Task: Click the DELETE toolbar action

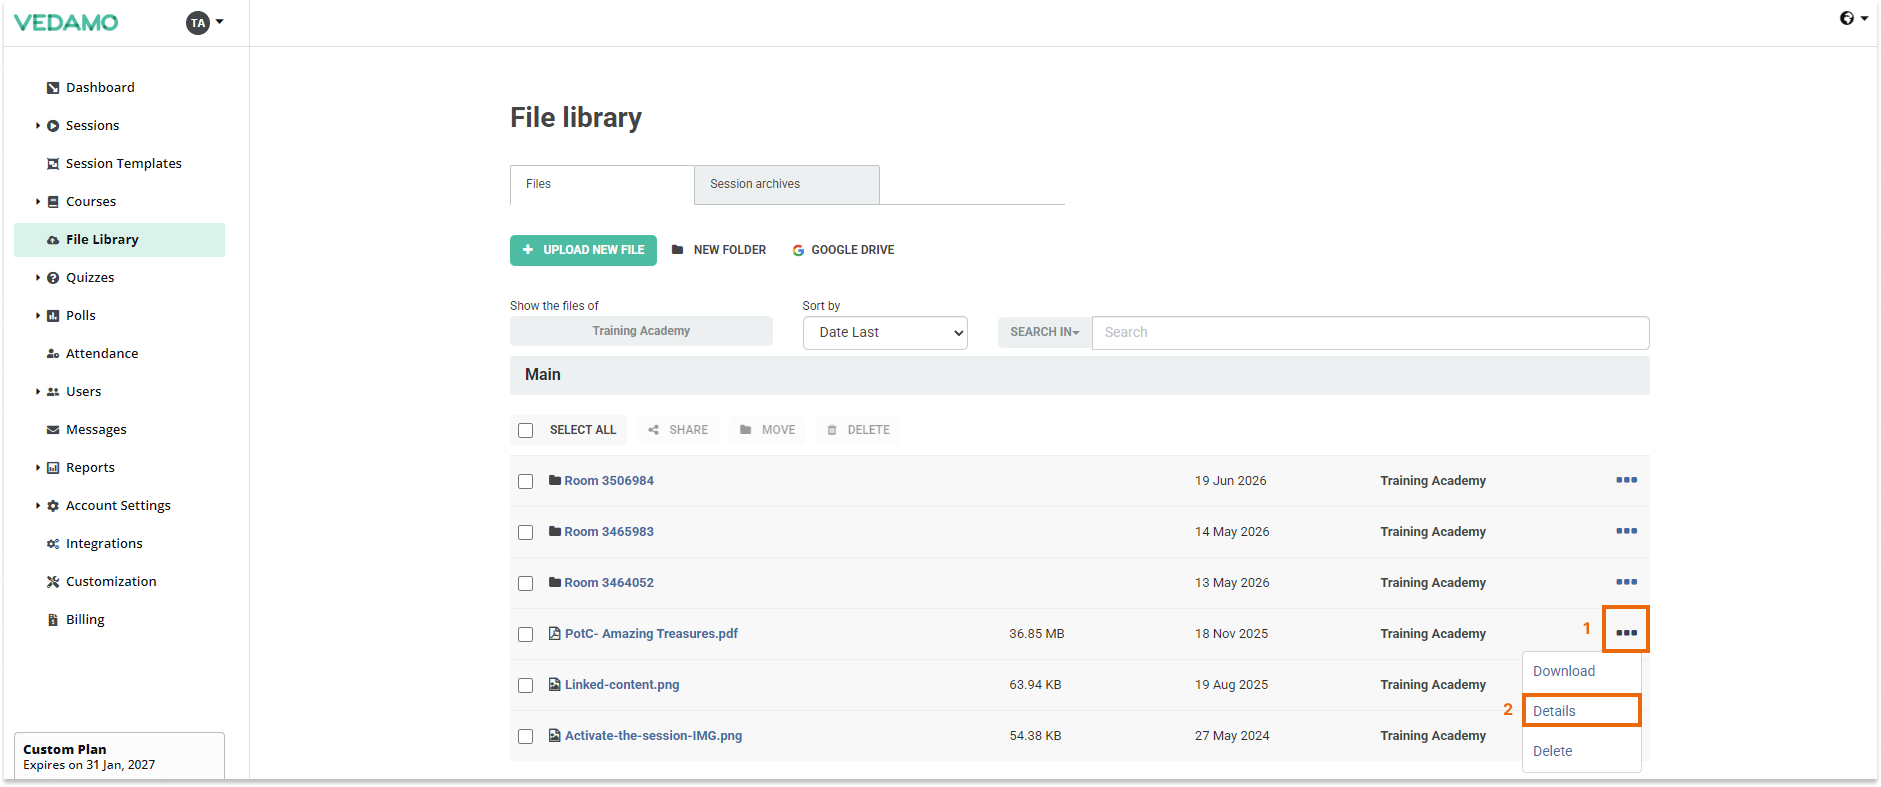Action: pos(858,430)
